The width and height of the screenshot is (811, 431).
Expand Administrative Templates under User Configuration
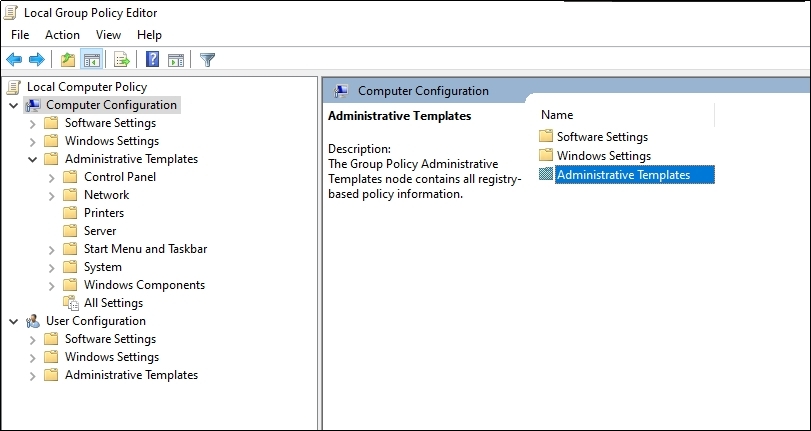pos(33,376)
